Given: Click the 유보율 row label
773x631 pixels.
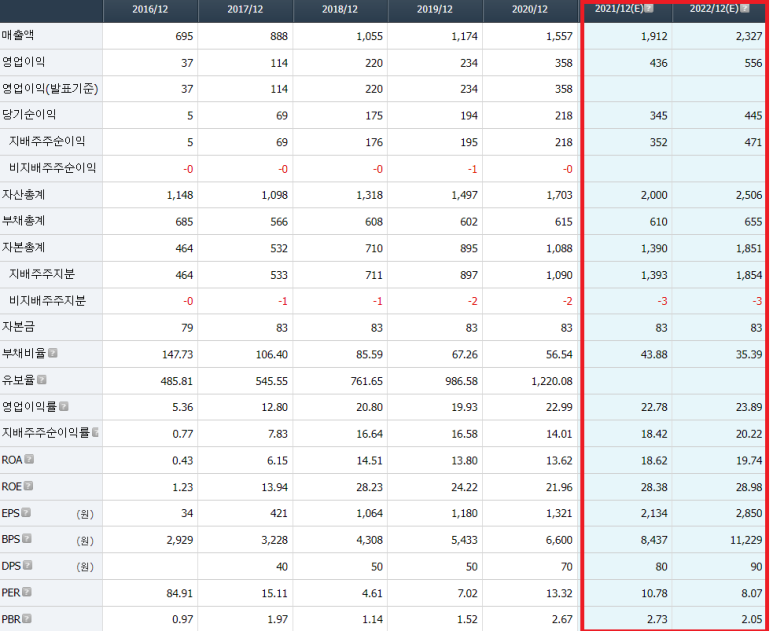Looking at the screenshot, I should (x=18, y=380).
